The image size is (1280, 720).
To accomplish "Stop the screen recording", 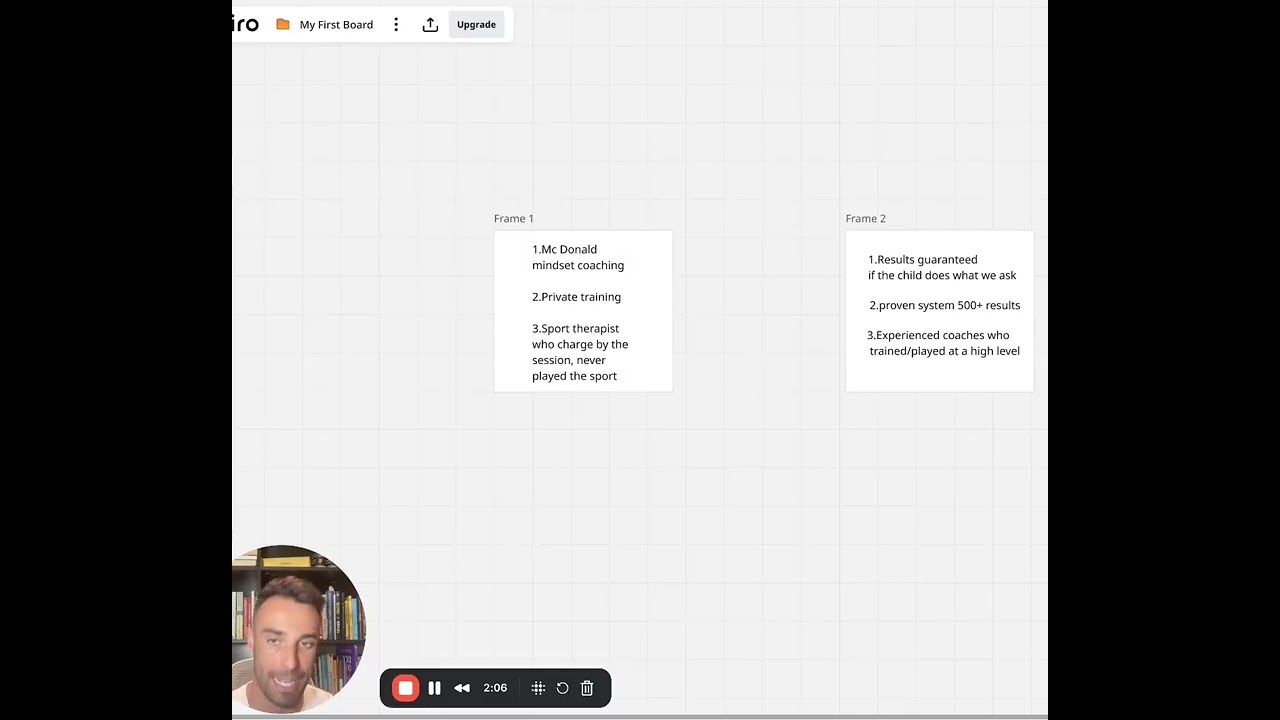I will coord(405,688).
